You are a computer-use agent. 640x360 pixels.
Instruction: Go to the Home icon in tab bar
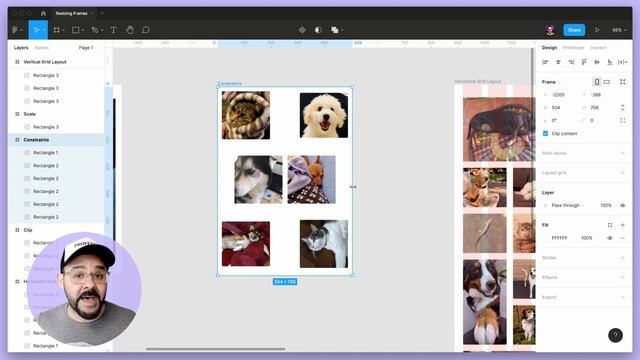tap(44, 13)
